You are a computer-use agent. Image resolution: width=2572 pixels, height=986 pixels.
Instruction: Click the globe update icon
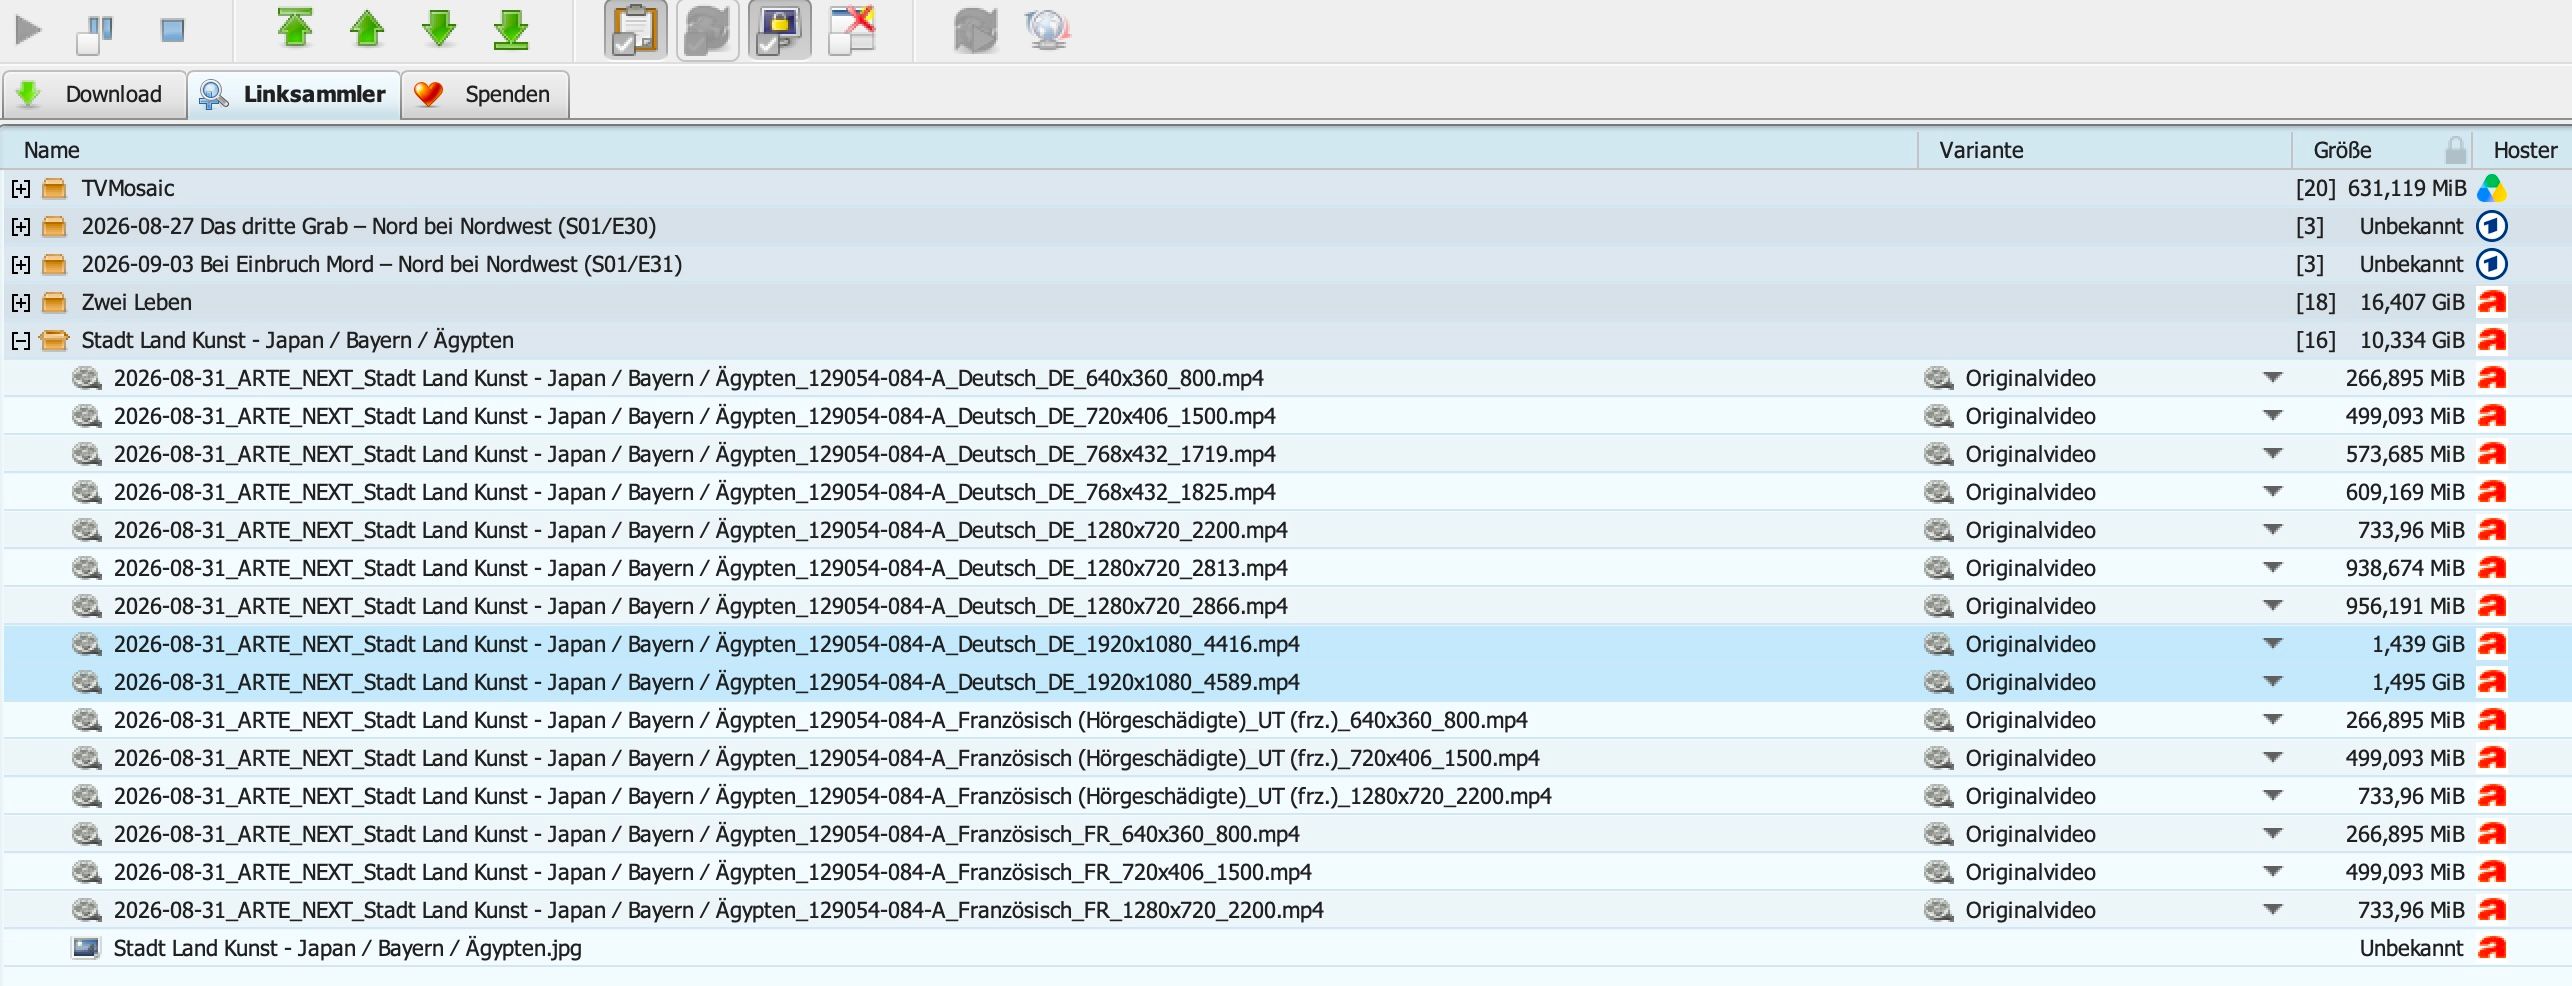[1048, 31]
